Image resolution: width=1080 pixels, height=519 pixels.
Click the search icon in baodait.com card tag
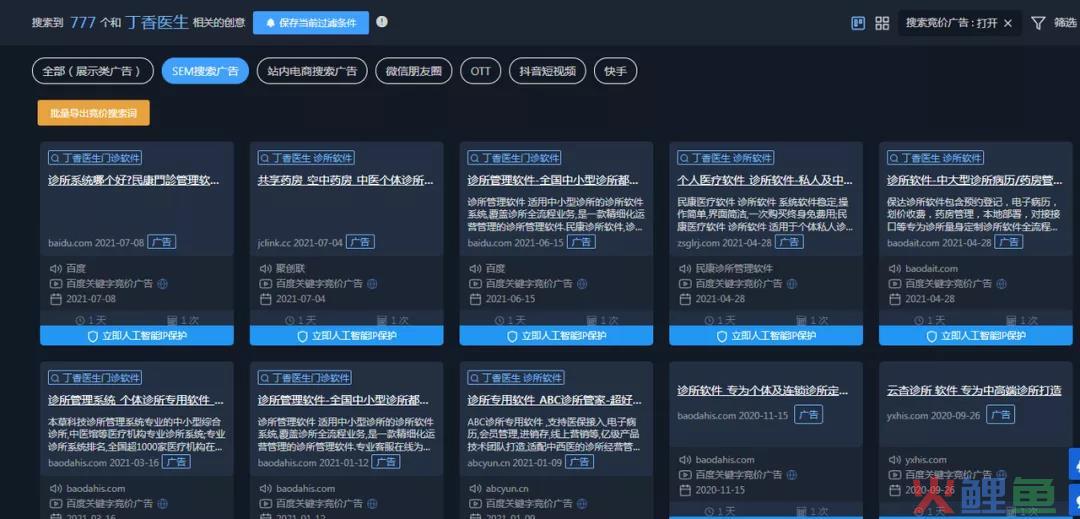coord(894,158)
